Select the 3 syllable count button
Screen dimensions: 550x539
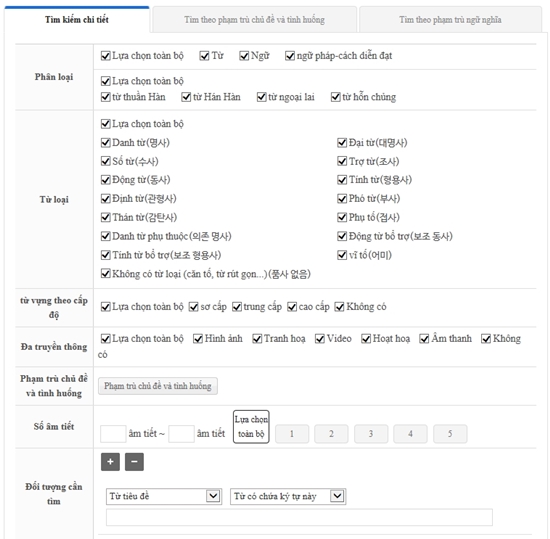[x=371, y=434]
